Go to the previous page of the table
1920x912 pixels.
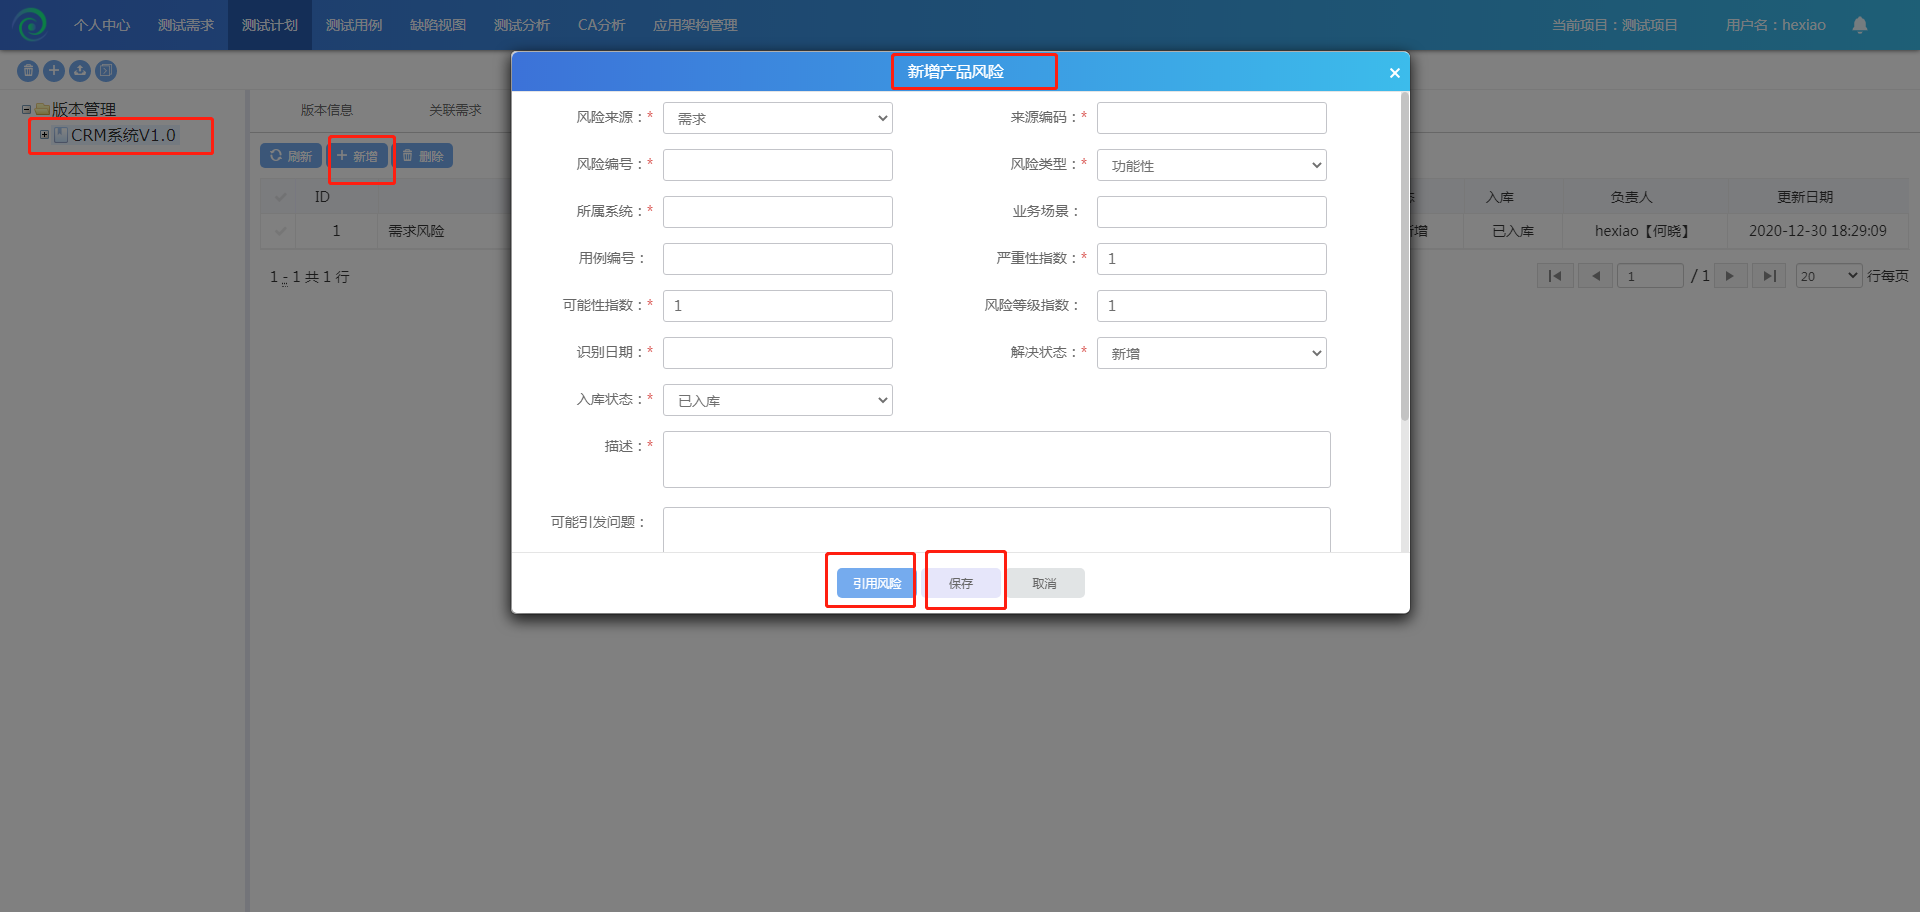[x=1595, y=276]
